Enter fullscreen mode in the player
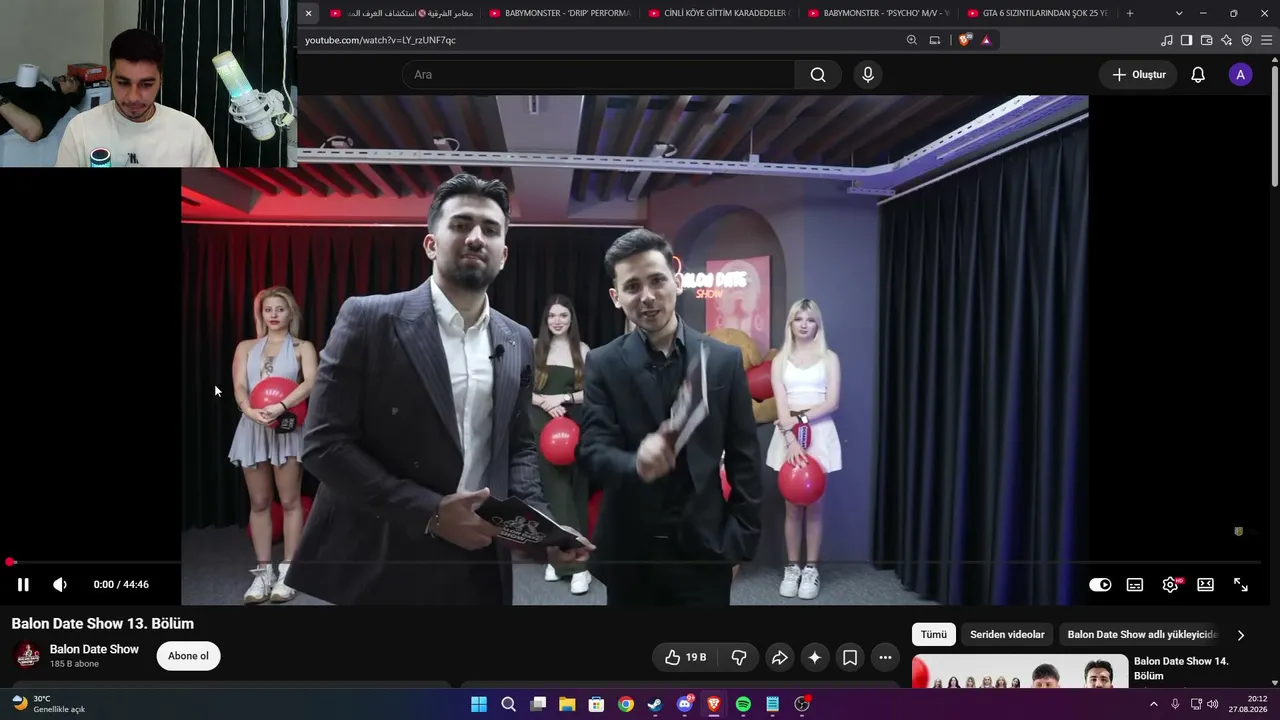The width and height of the screenshot is (1280, 720). (1241, 585)
